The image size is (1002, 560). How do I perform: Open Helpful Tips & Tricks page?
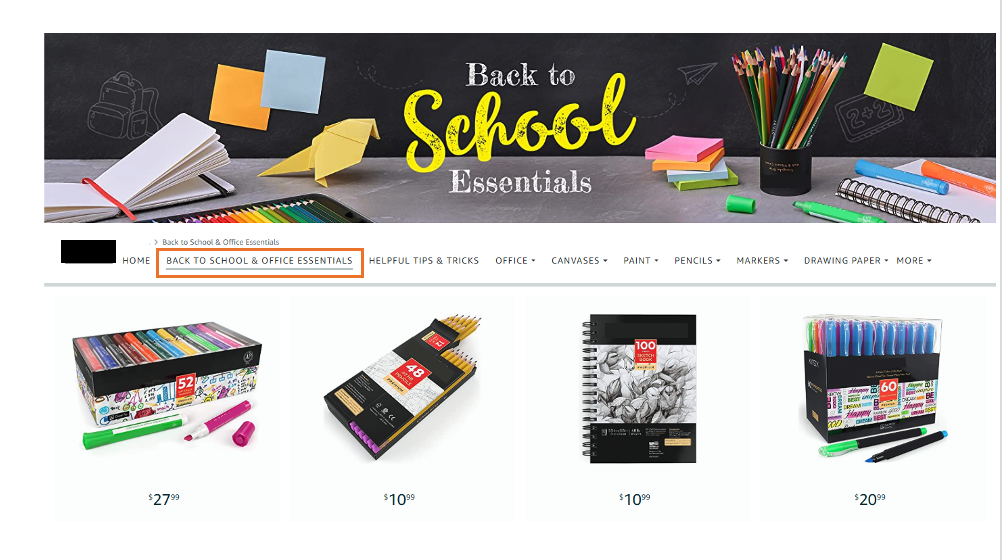point(424,261)
